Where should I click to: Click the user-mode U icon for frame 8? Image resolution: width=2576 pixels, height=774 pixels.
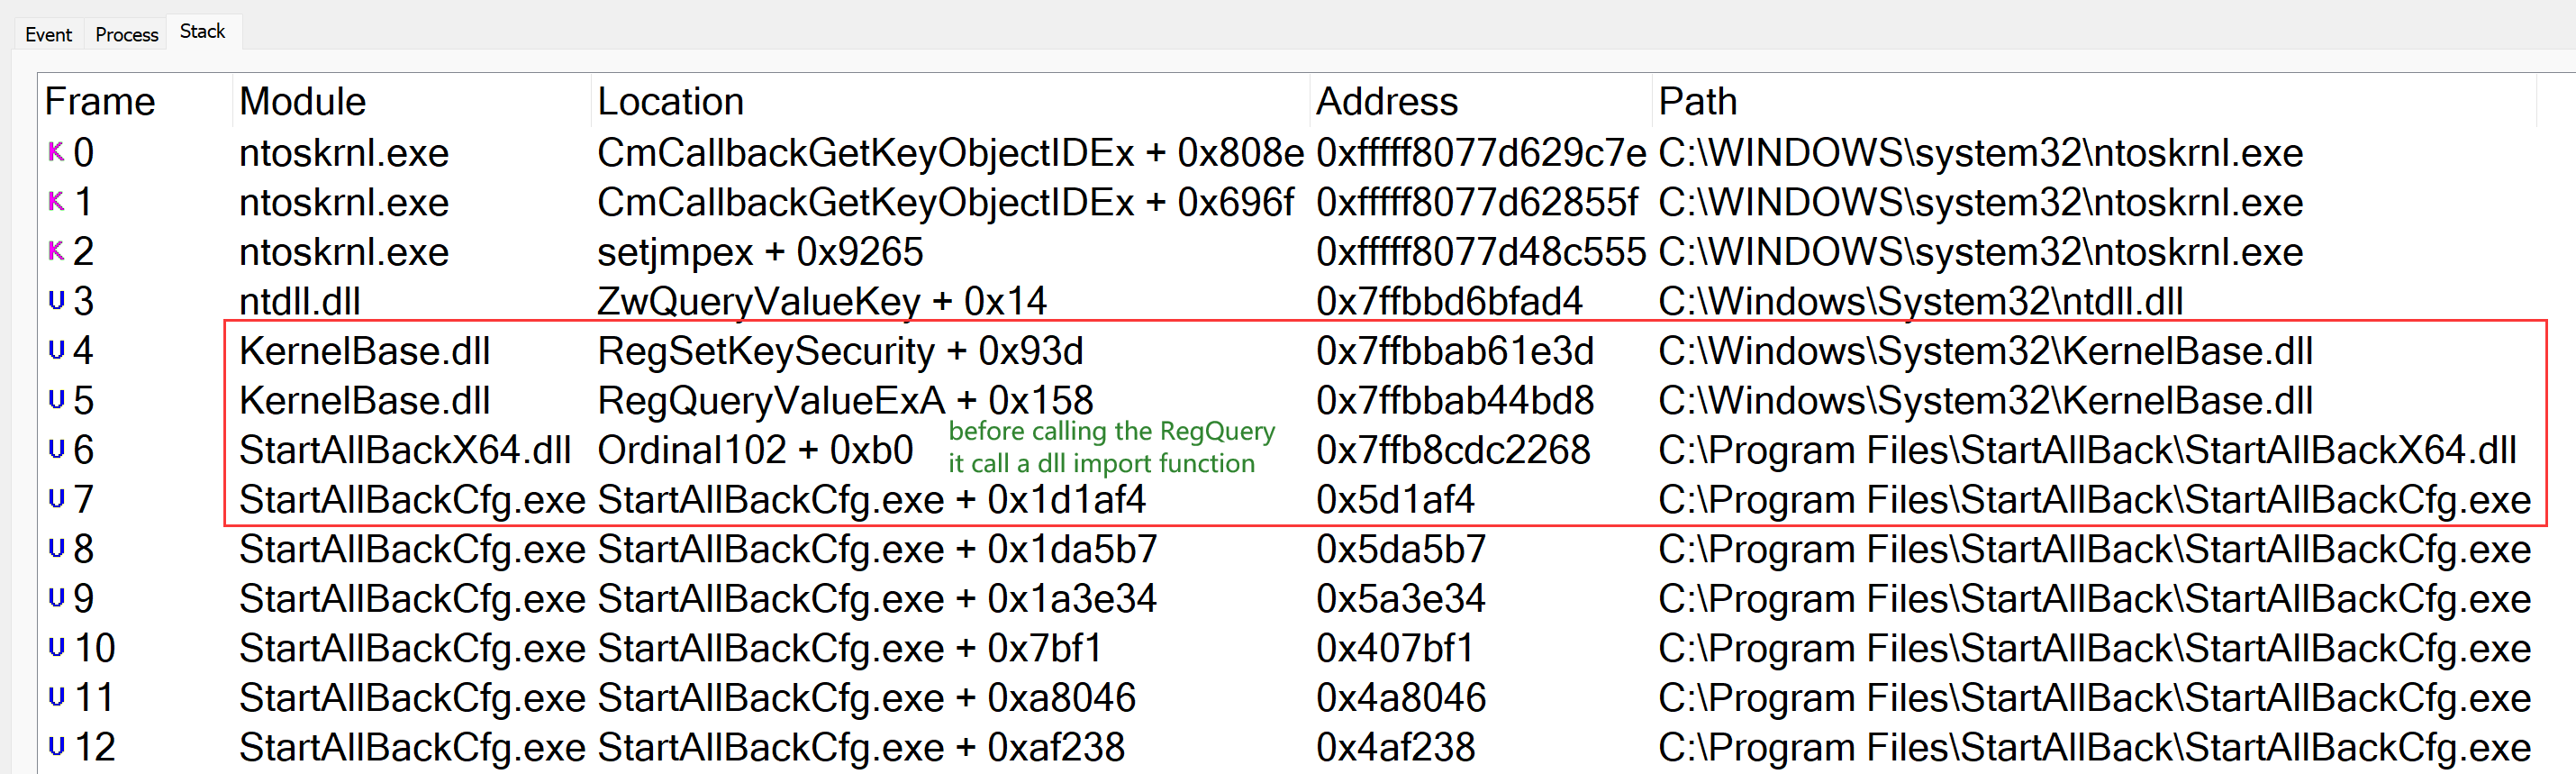(x=56, y=548)
